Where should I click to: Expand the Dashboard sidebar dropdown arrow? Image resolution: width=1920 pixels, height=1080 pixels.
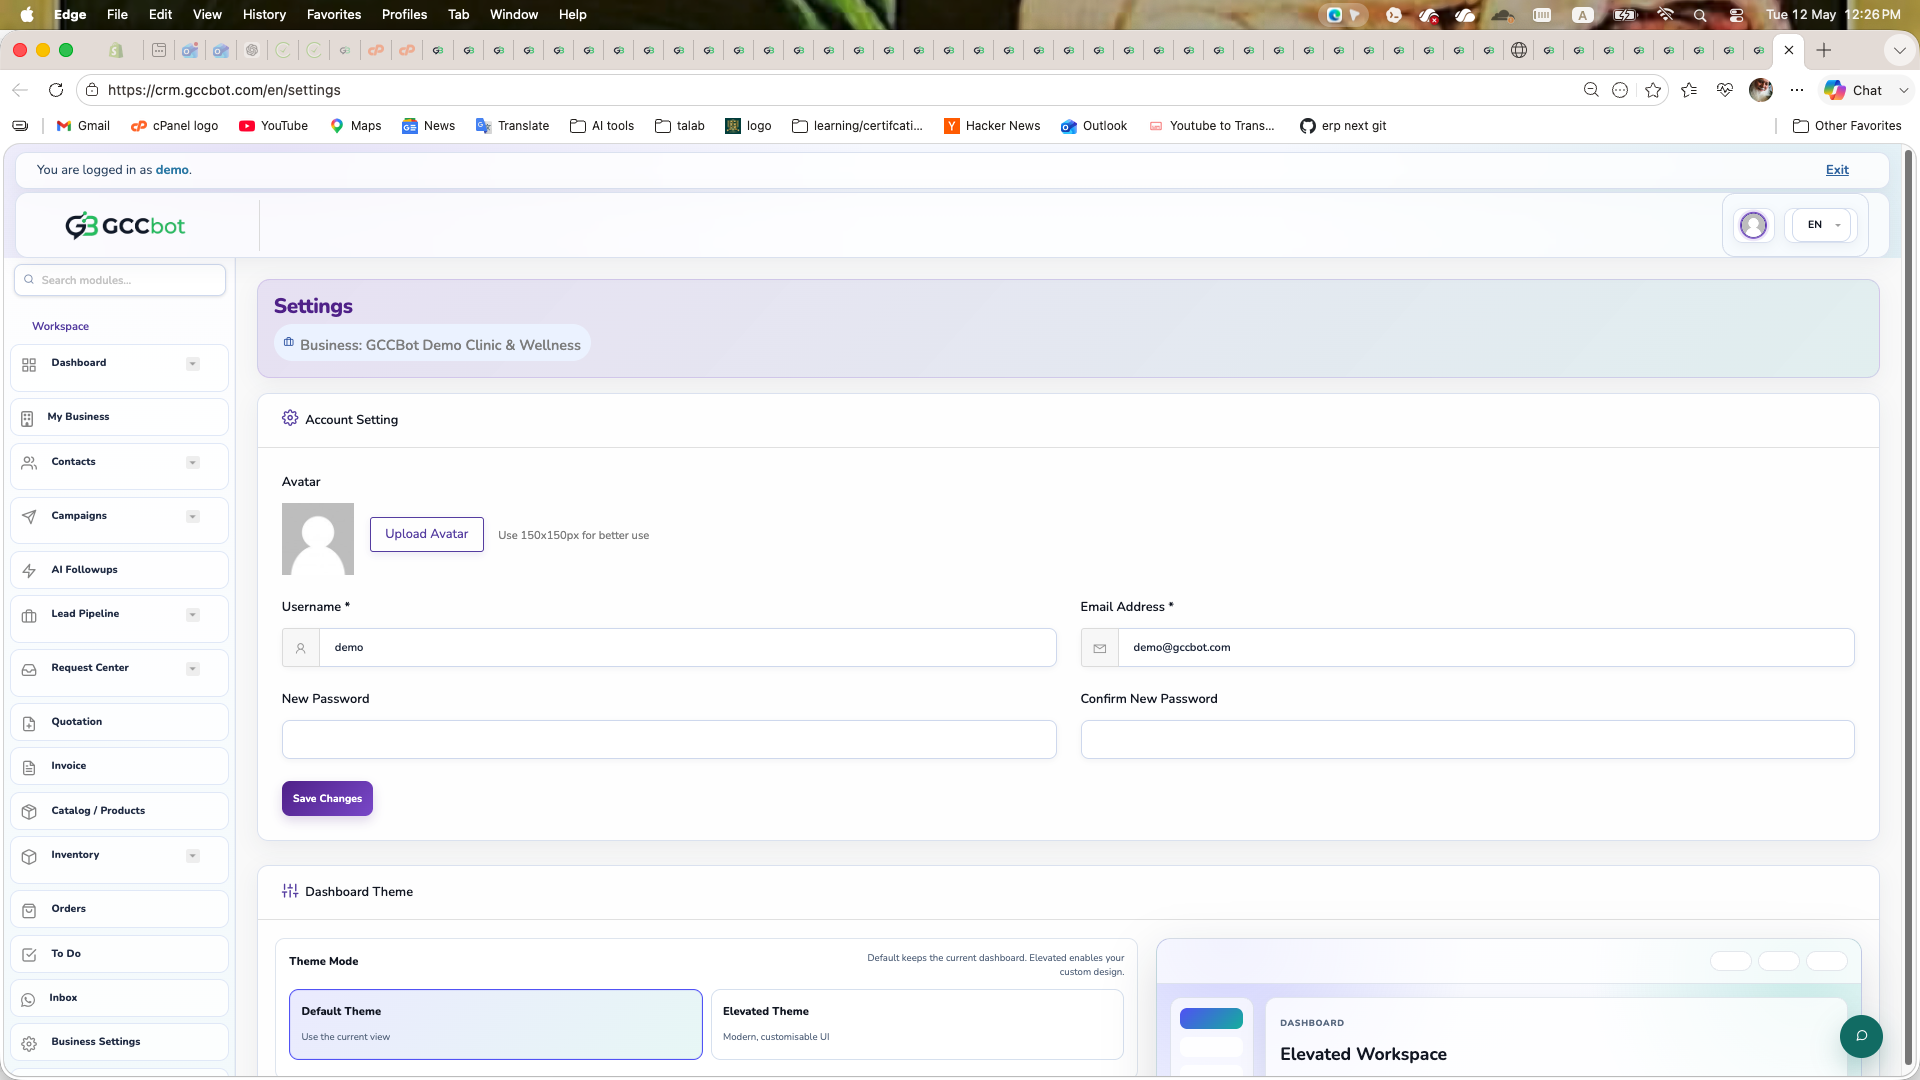[193, 364]
